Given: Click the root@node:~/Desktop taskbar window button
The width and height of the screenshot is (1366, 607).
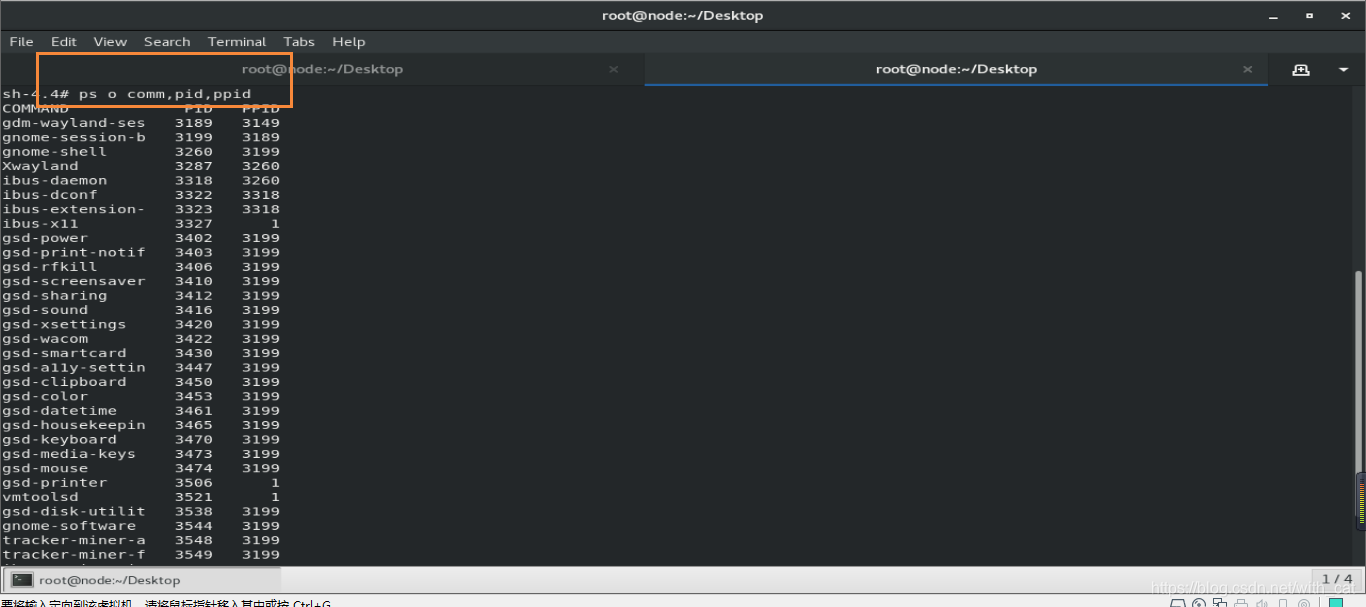Looking at the screenshot, I should [x=142, y=580].
